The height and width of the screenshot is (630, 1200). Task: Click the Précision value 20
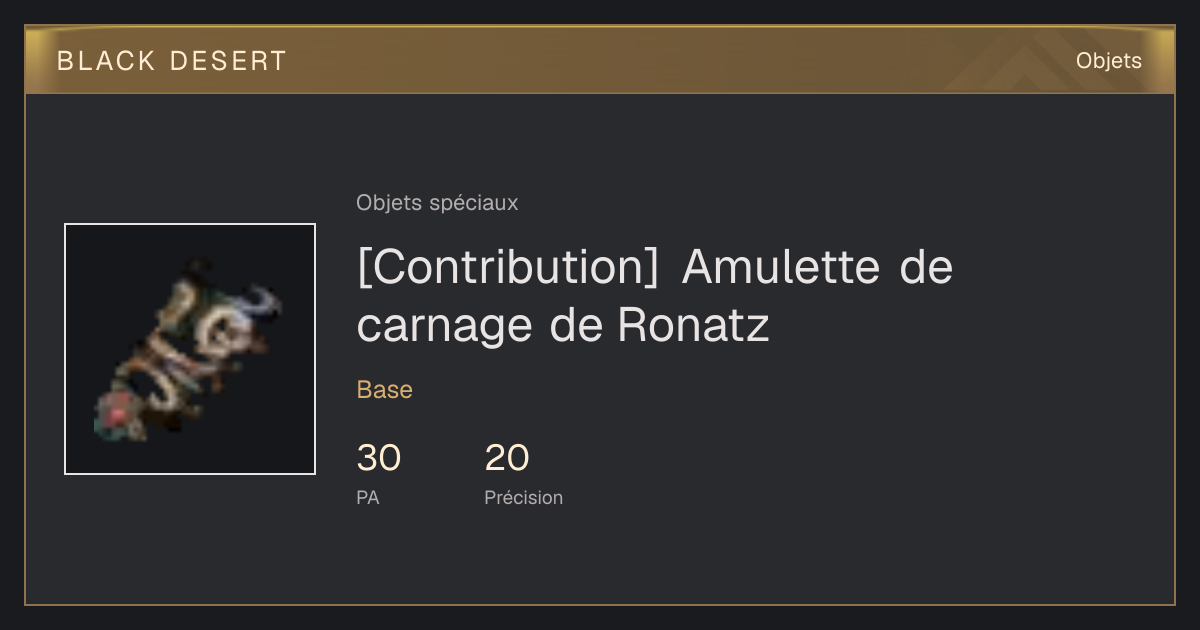tap(507, 458)
